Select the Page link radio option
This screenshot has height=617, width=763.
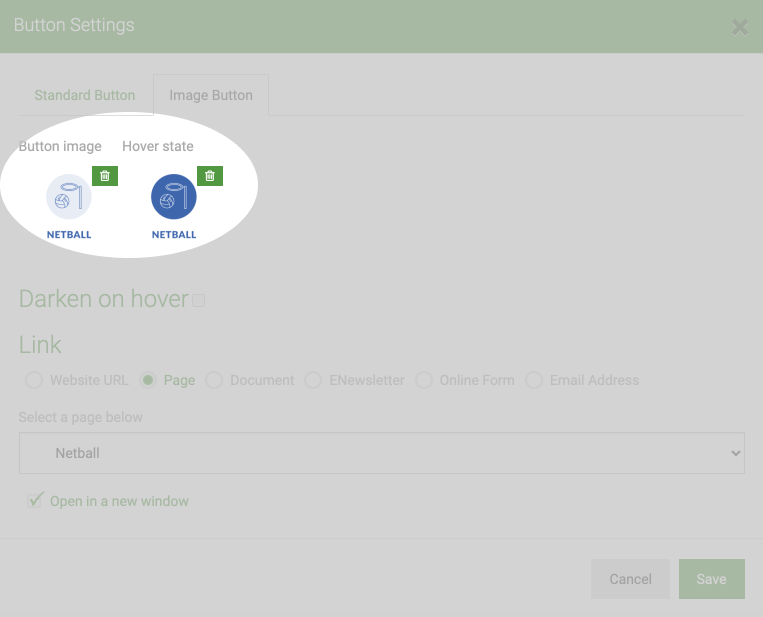point(148,380)
